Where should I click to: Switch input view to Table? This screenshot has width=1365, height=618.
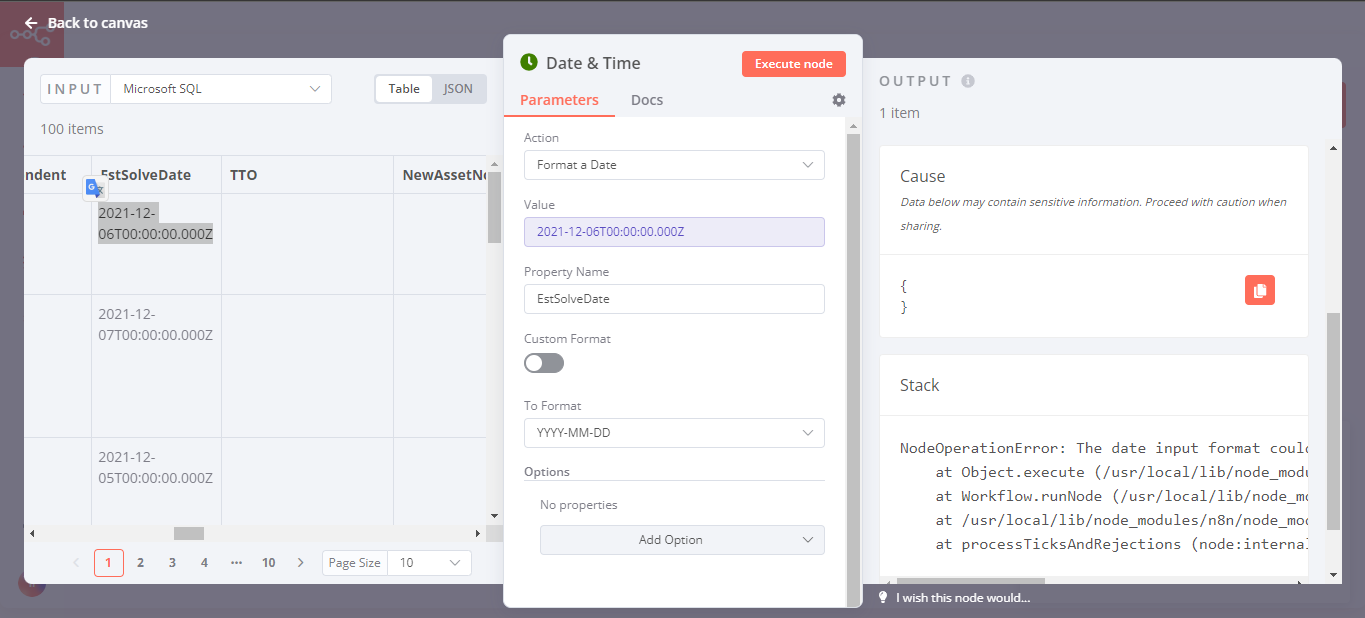pyautogui.click(x=404, y=88)
